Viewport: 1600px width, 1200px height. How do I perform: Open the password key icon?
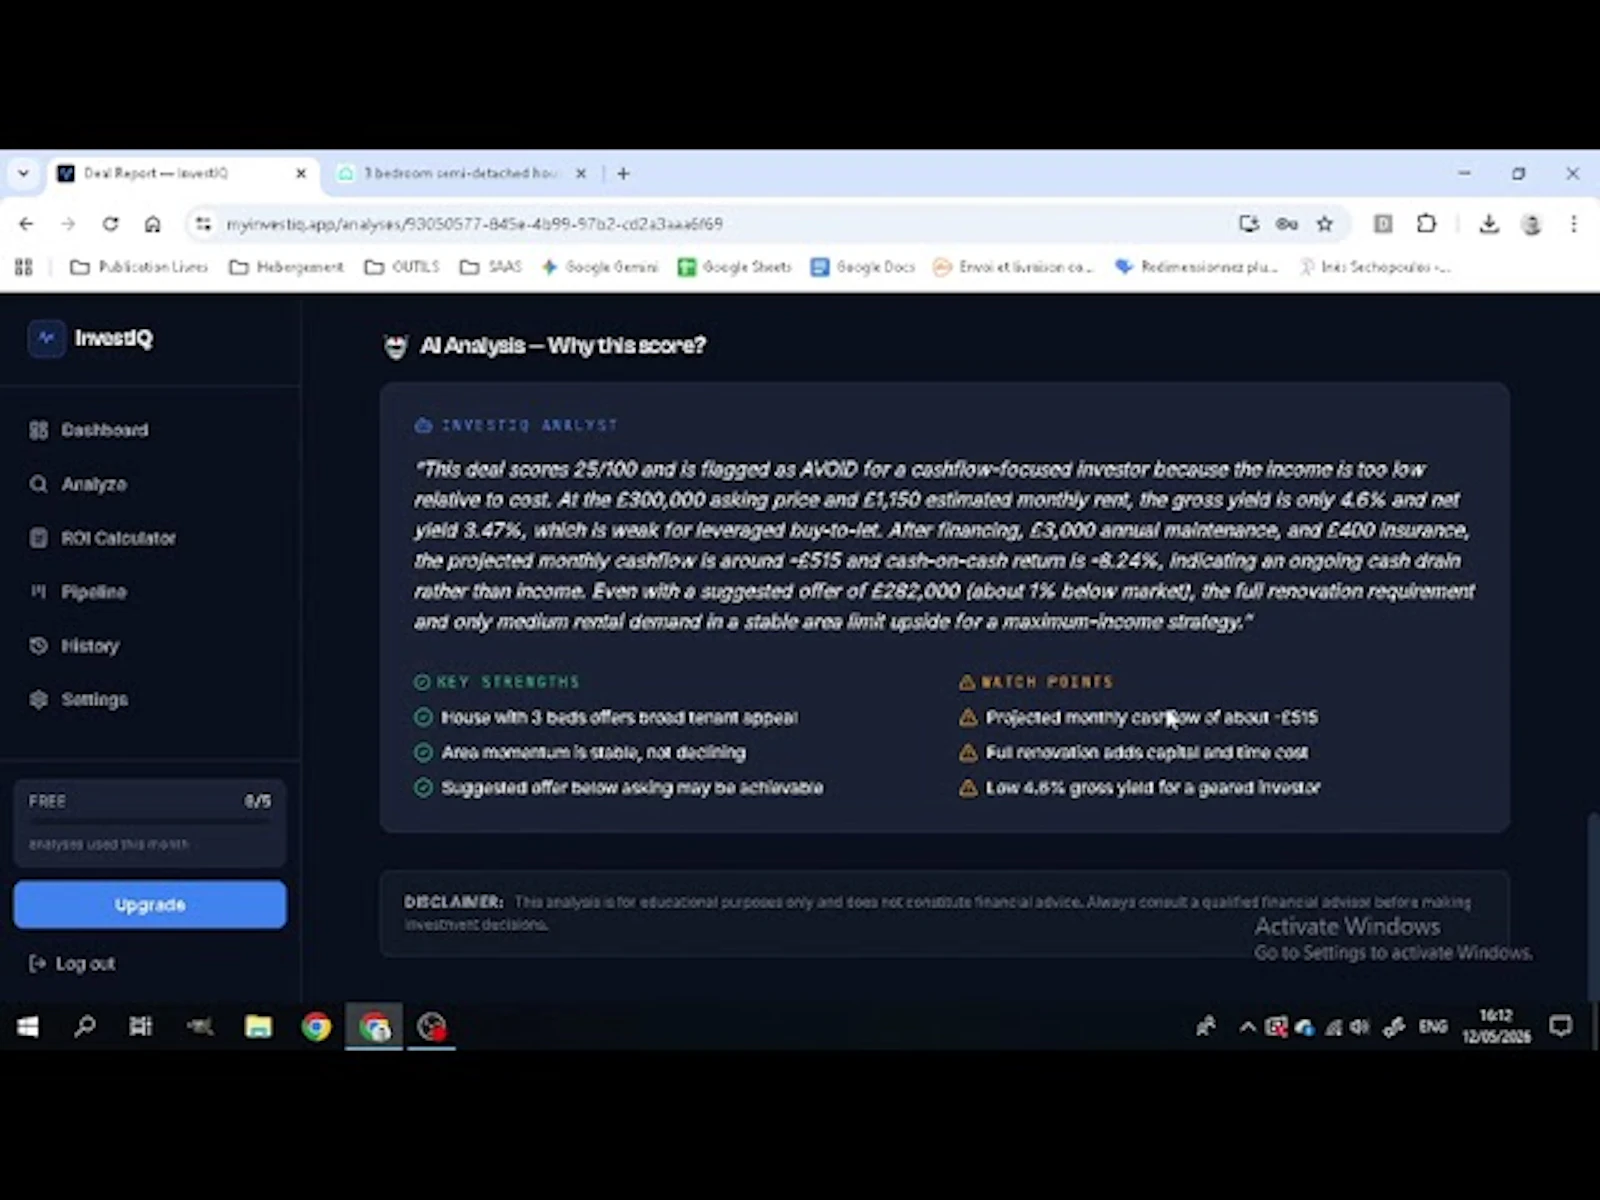click(1287, 224)
